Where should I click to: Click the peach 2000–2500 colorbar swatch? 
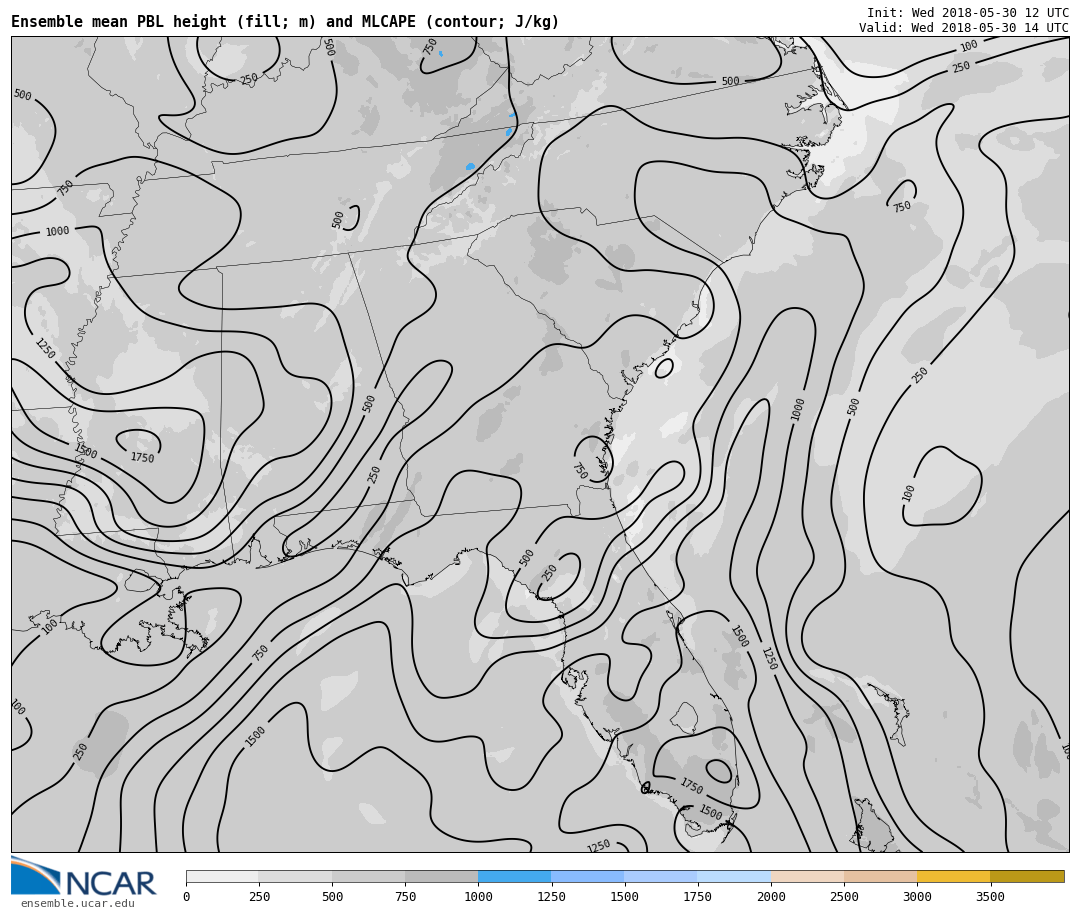[807, 876]
